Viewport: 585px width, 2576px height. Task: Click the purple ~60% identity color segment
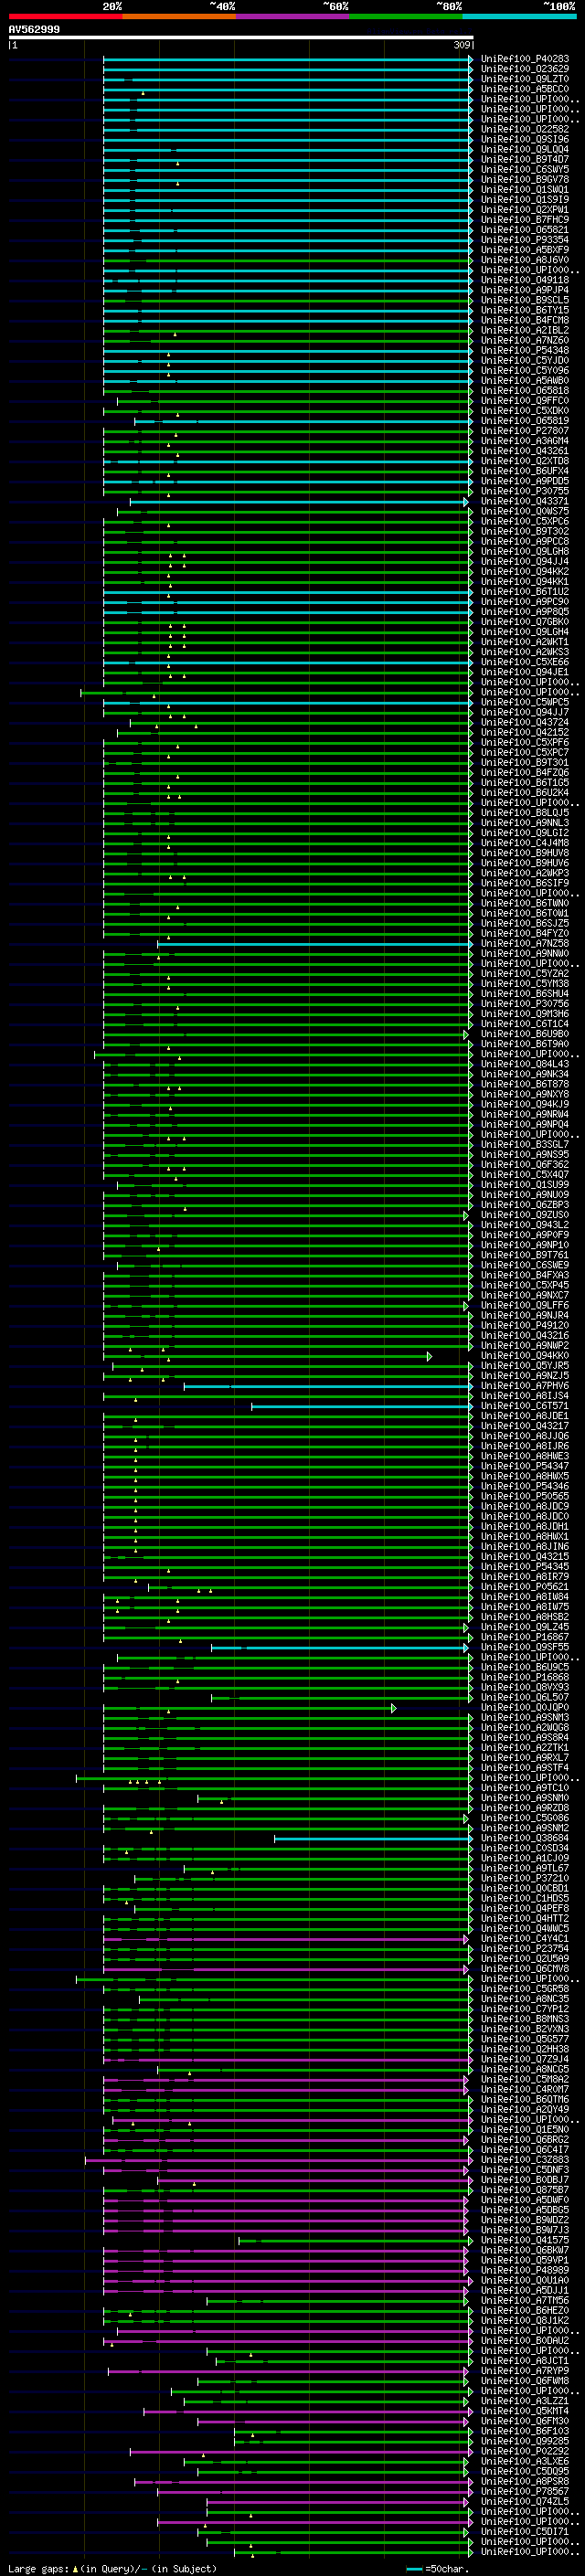[292, 16]
